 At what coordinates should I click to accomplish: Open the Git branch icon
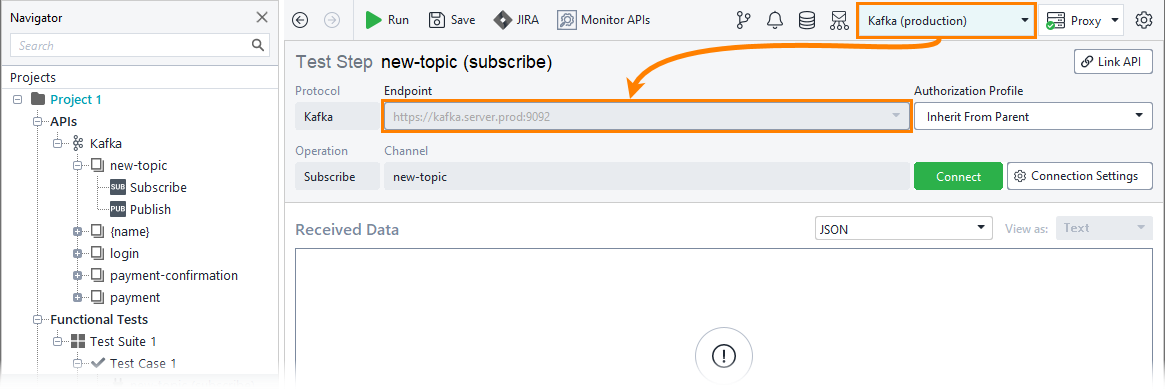click(743, 20)
